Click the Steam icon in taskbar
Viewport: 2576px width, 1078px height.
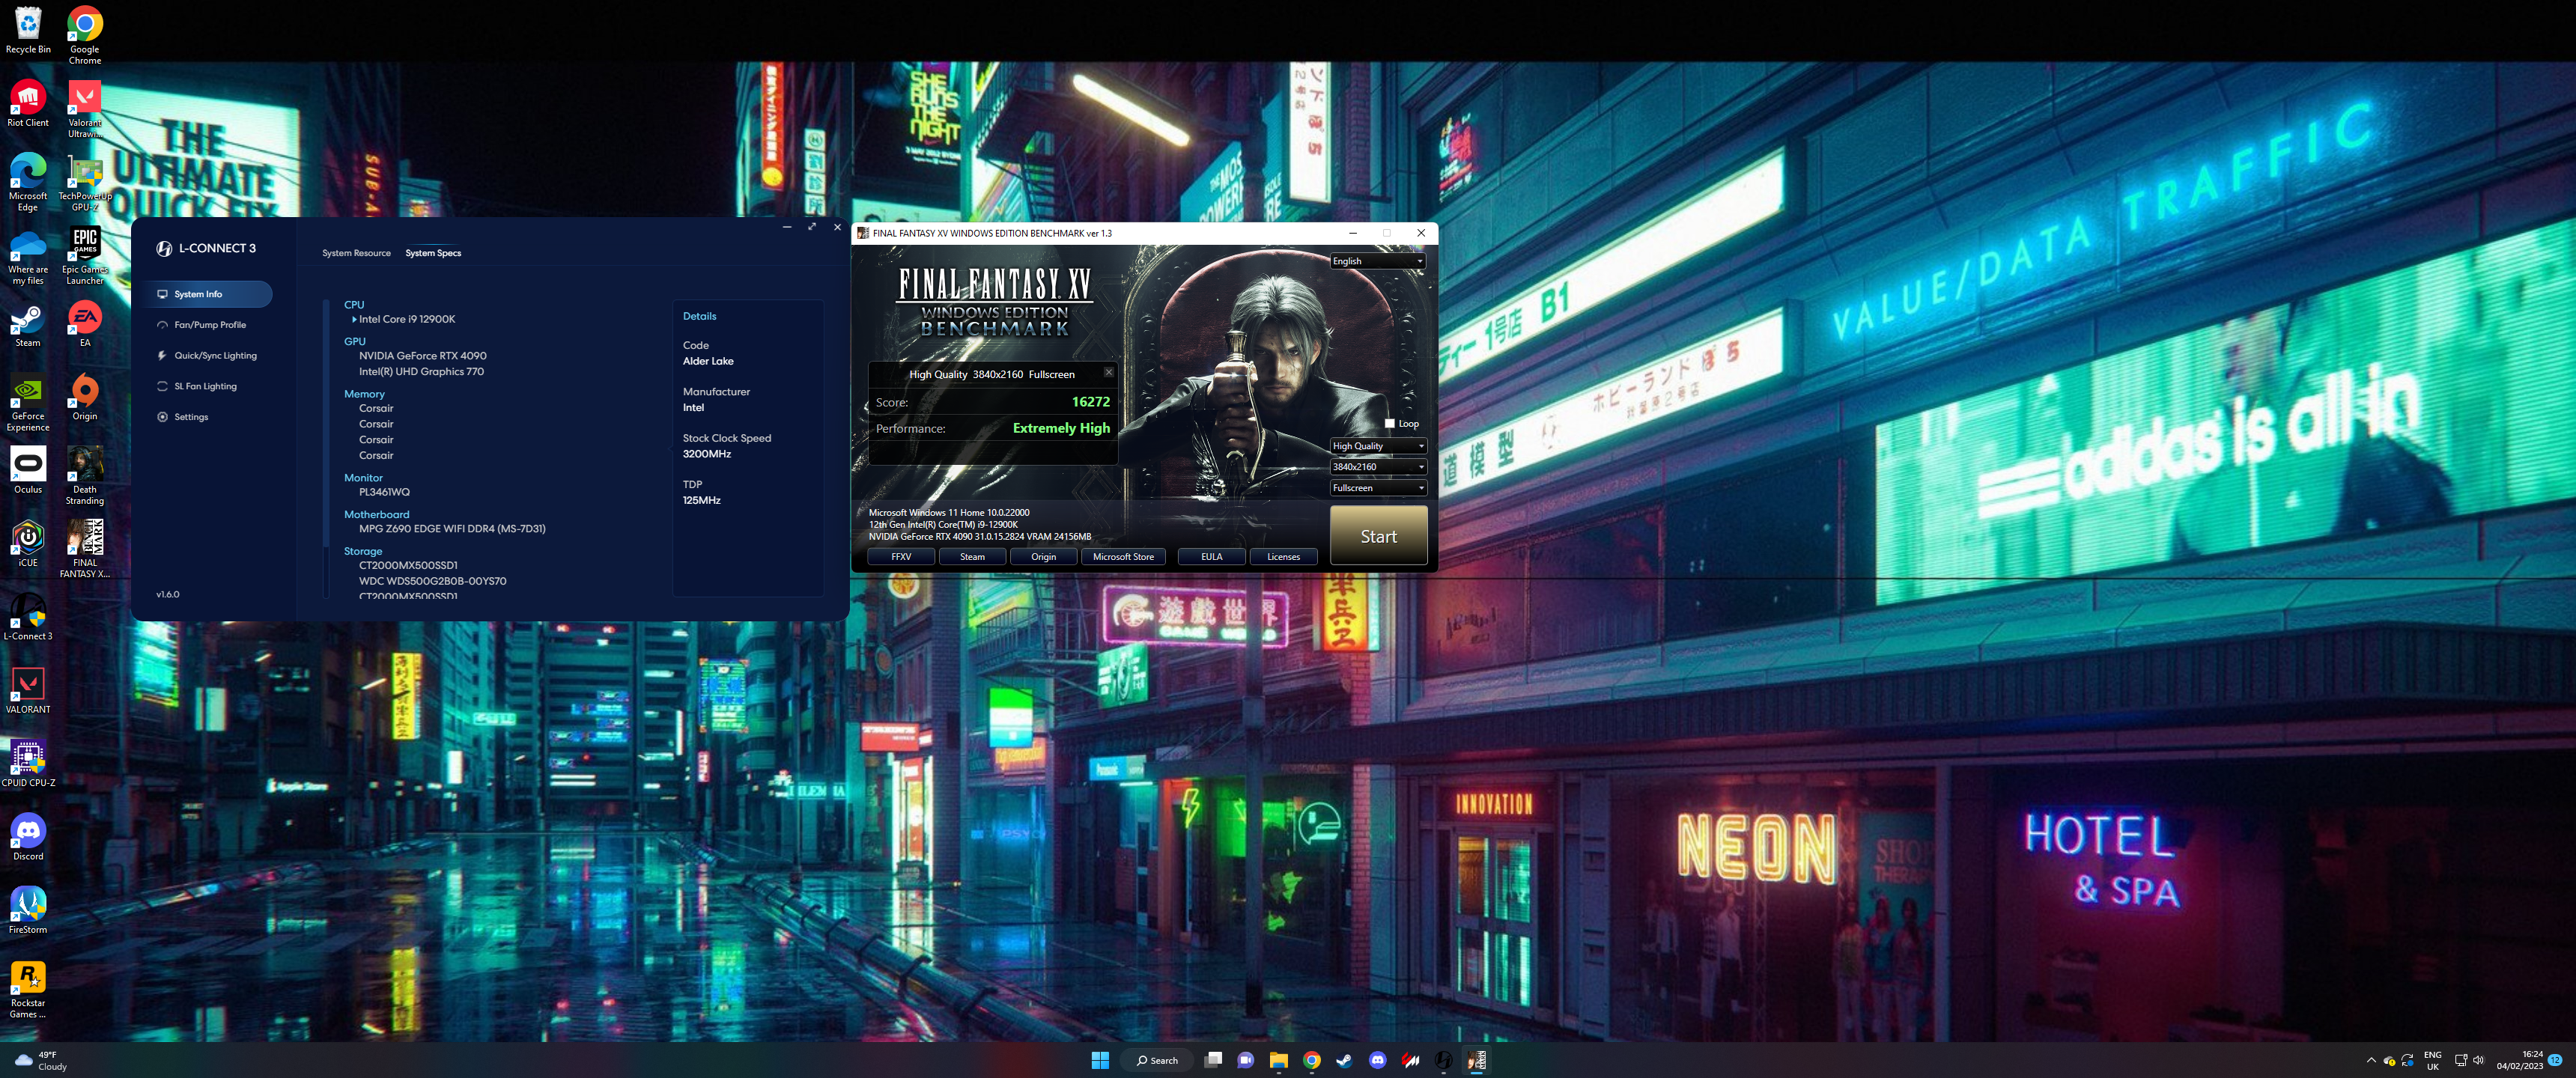click(1344, 1060)
